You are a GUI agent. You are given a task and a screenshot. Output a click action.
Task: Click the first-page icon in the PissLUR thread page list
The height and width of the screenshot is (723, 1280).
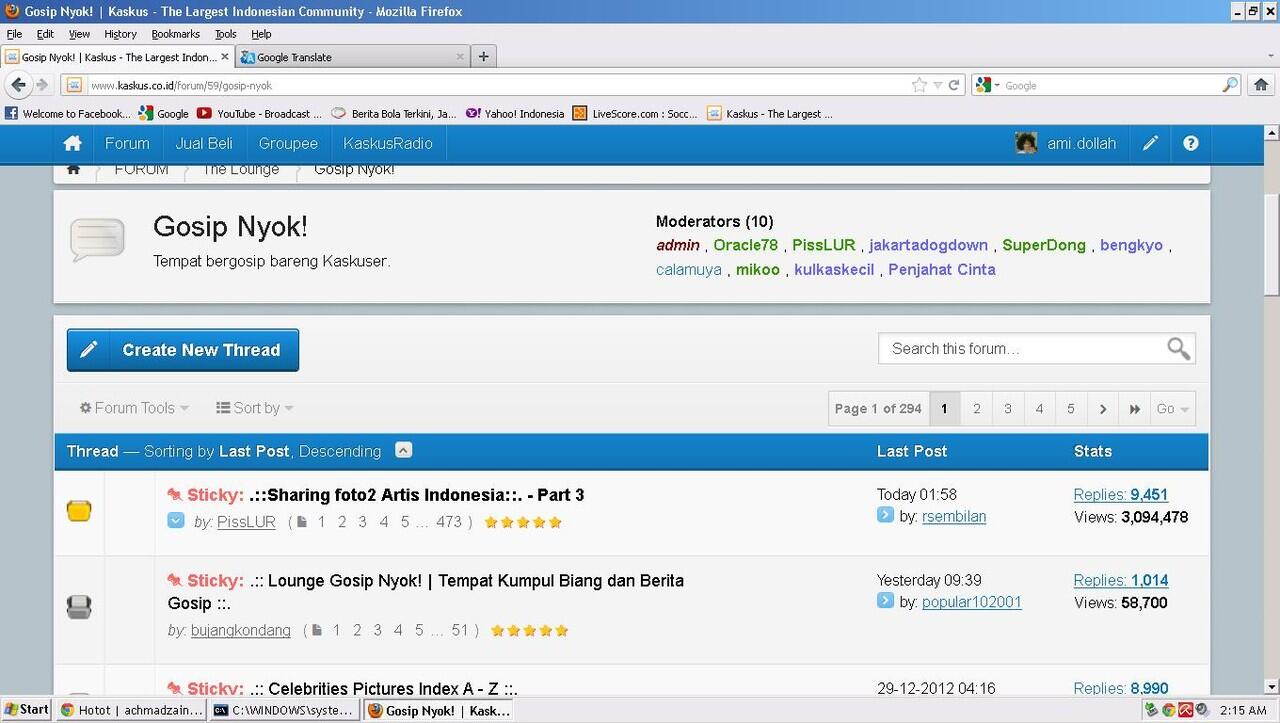tap(302, 522)
